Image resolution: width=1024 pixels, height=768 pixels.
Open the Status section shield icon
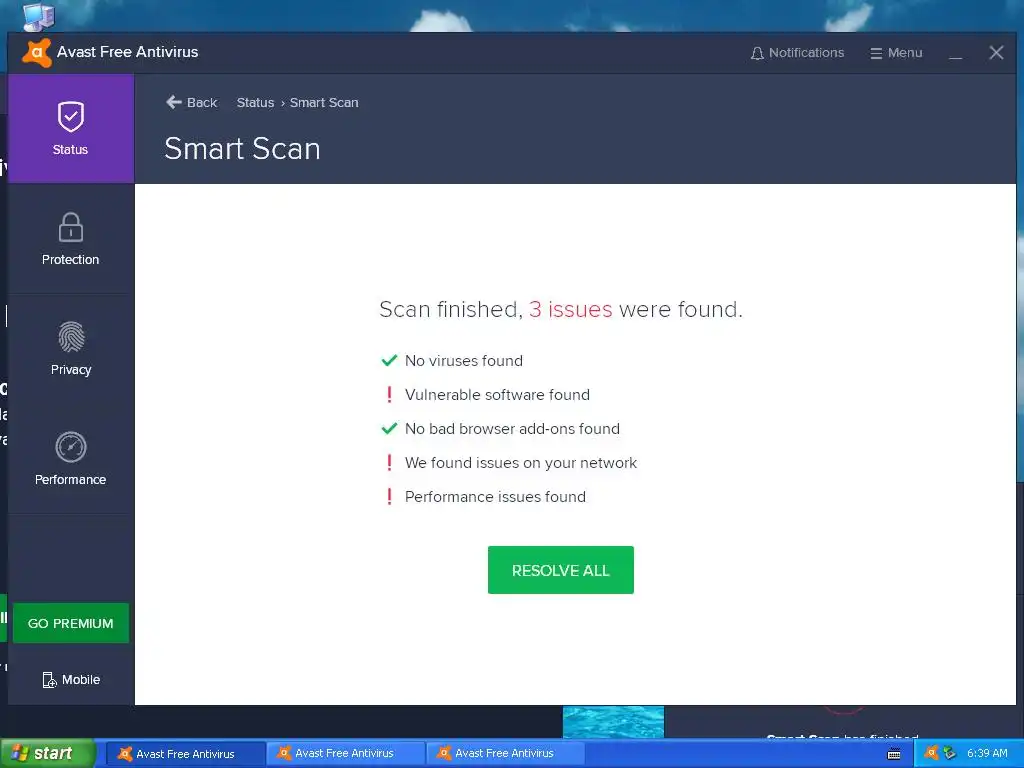point(71,116)
